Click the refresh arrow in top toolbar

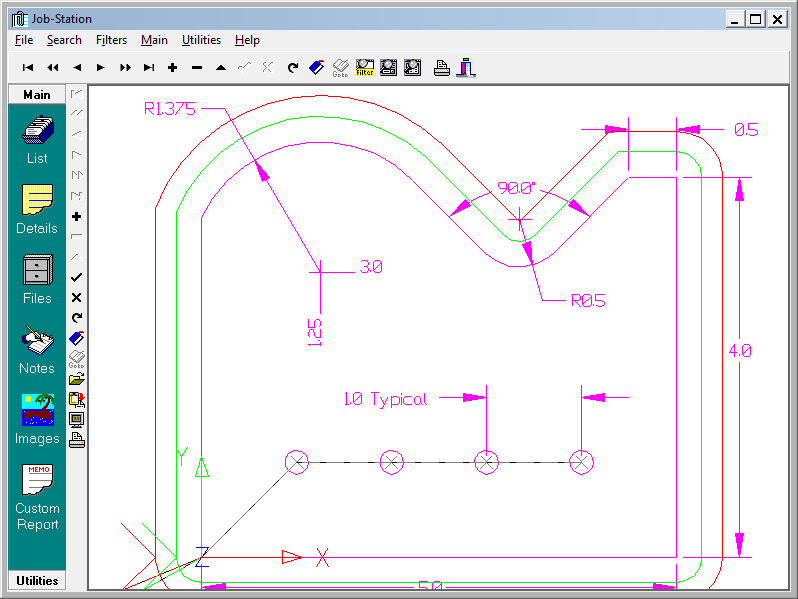point(293,67)
